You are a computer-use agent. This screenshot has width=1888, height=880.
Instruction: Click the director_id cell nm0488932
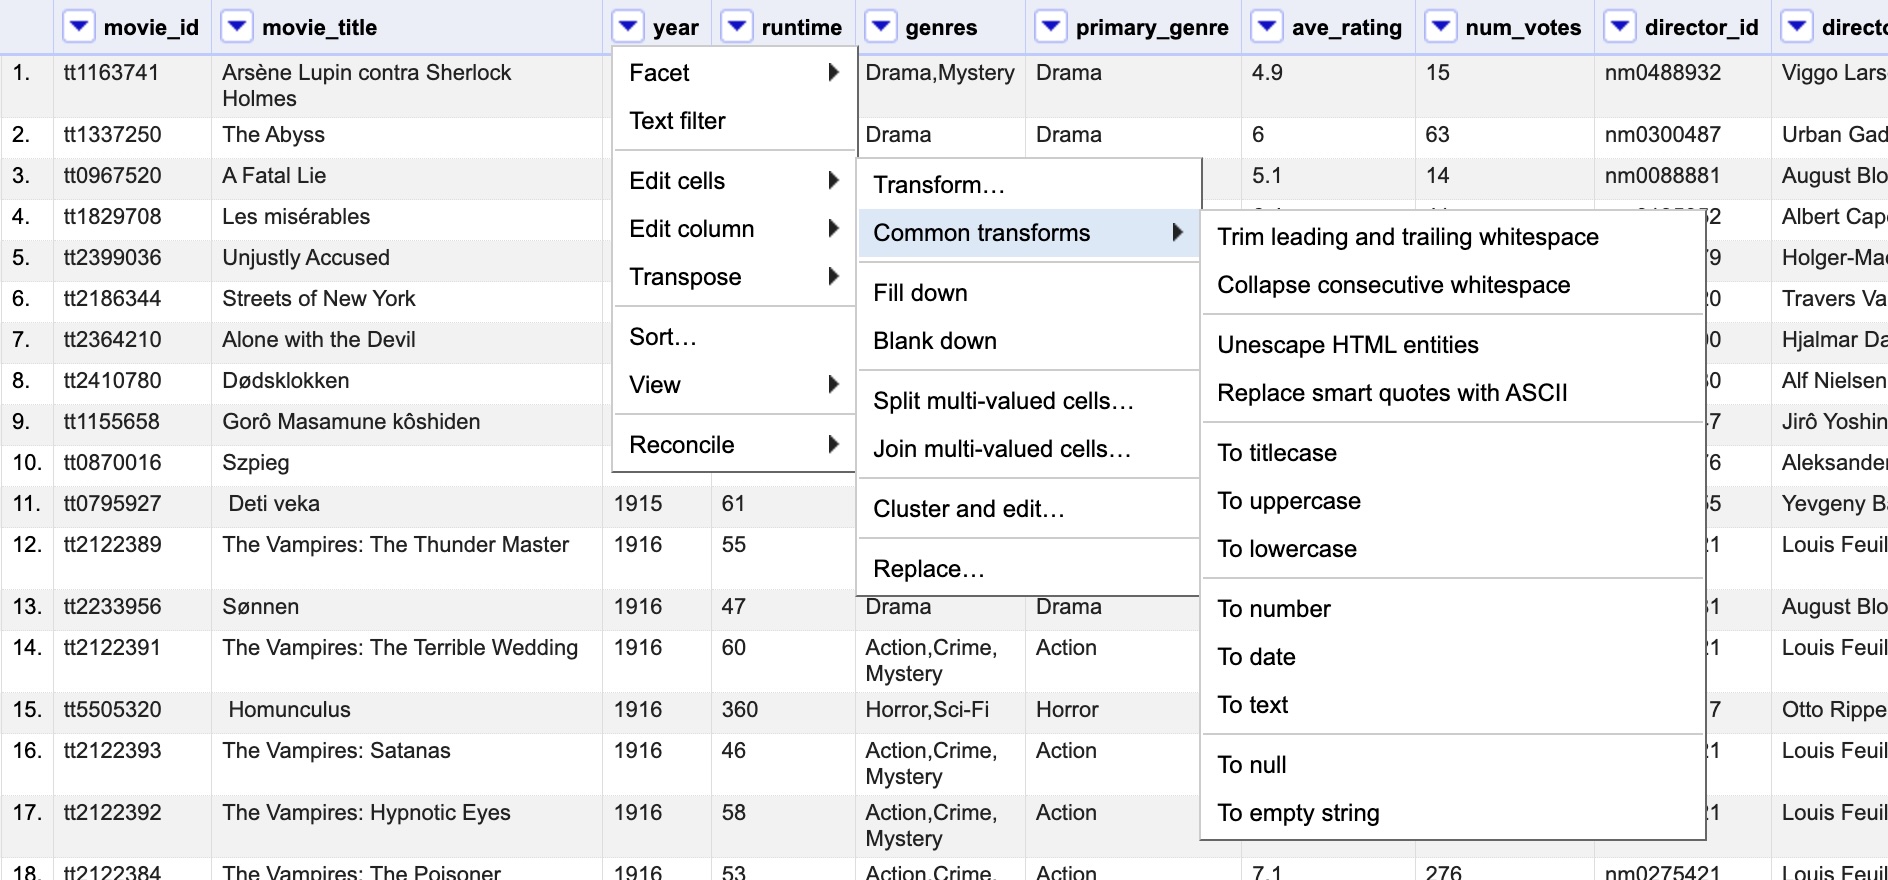coord(1663,73)
